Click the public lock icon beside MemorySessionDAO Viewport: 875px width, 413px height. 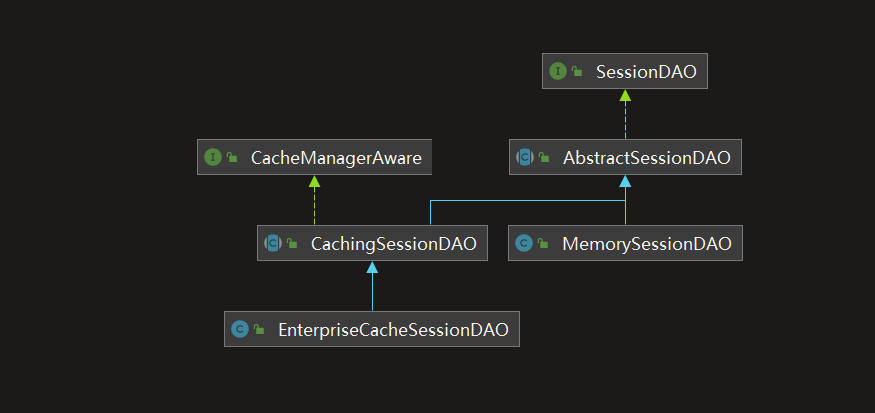[543, 243]
